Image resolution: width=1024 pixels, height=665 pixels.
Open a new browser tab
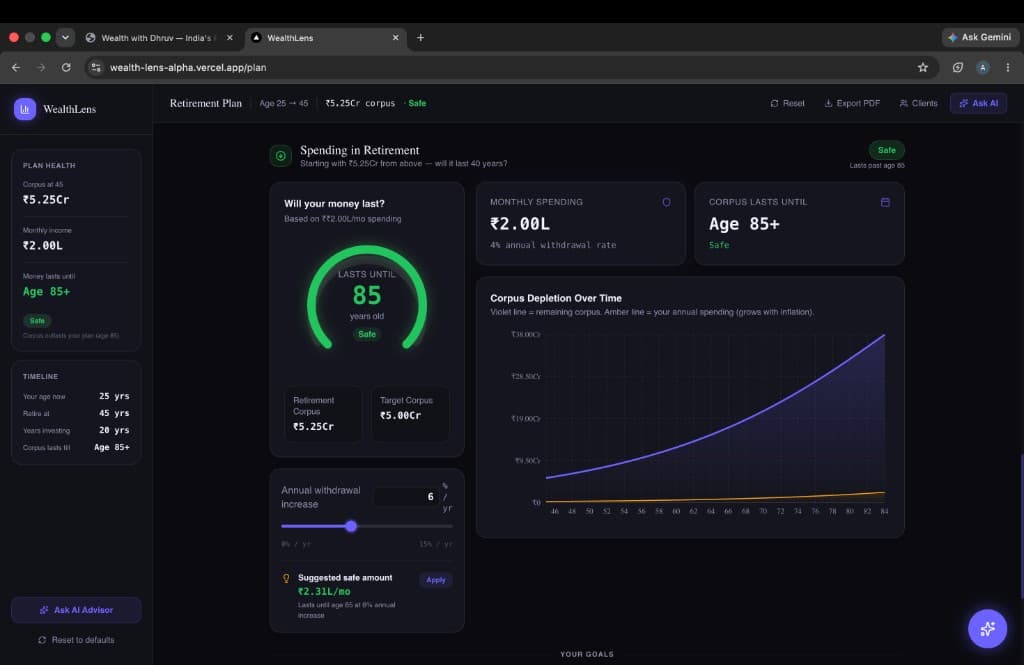pyautogui.click(x=420, y=38)
